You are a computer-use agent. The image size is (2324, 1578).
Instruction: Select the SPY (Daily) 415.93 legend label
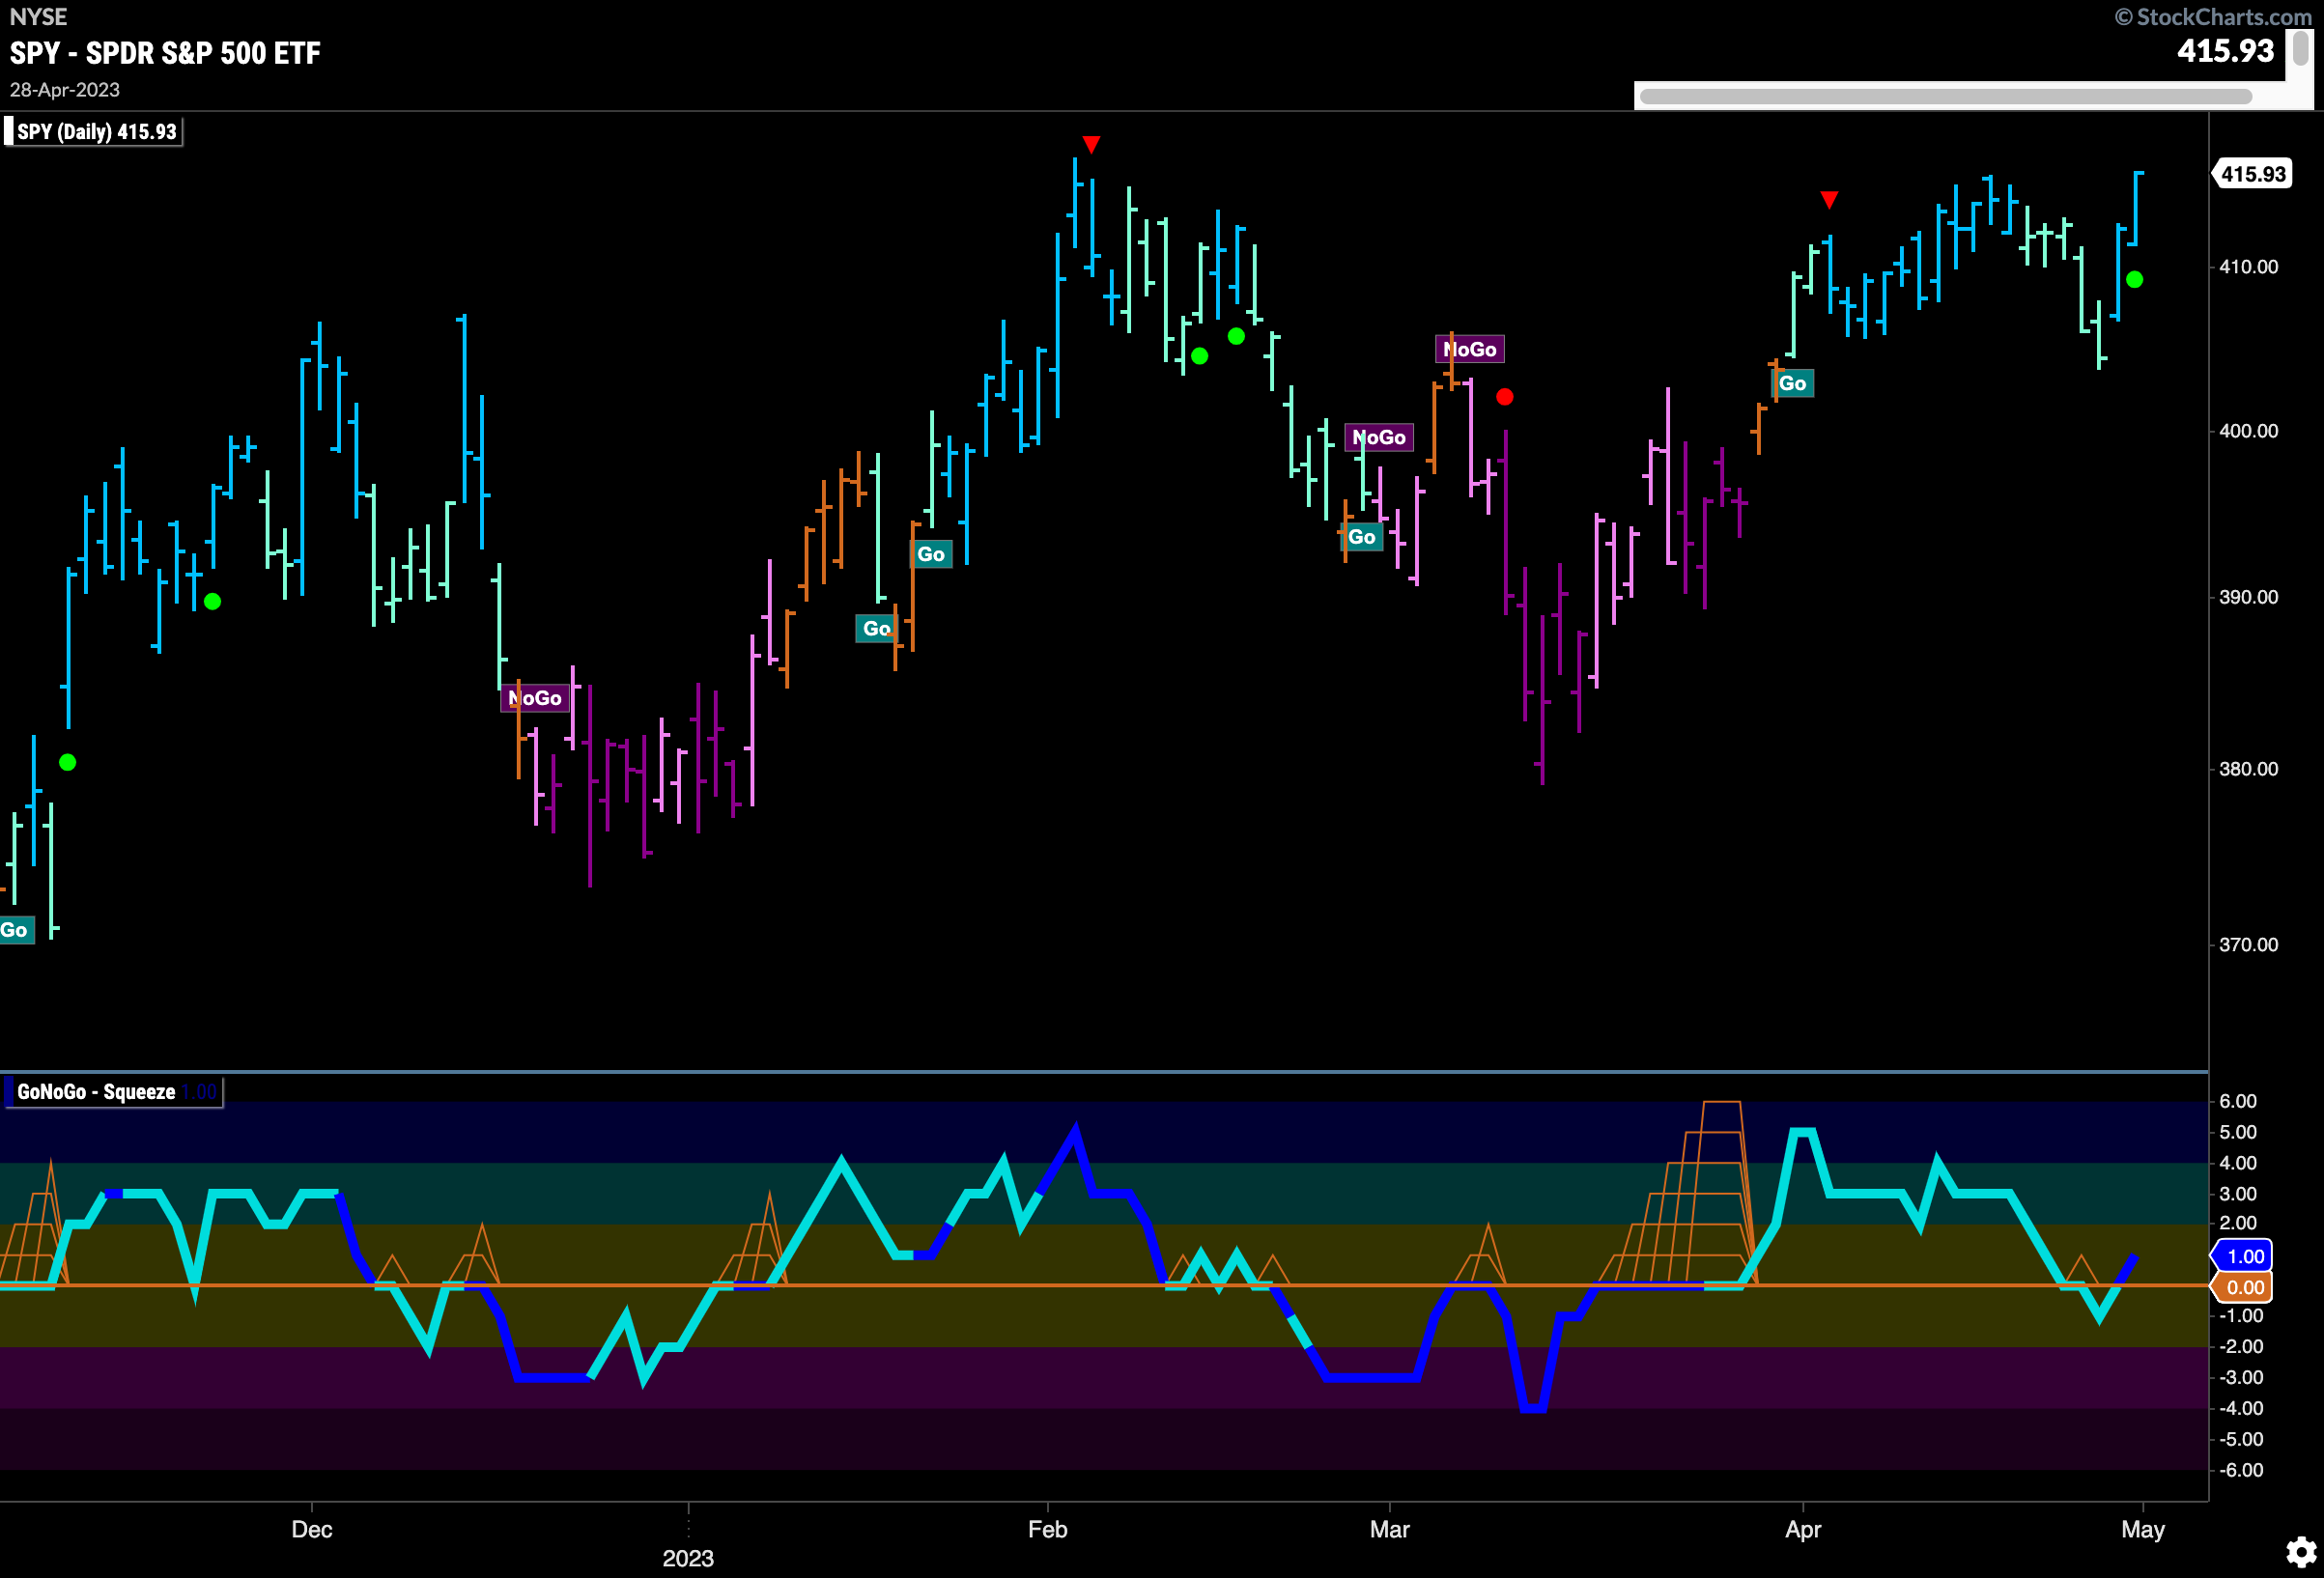96,132
